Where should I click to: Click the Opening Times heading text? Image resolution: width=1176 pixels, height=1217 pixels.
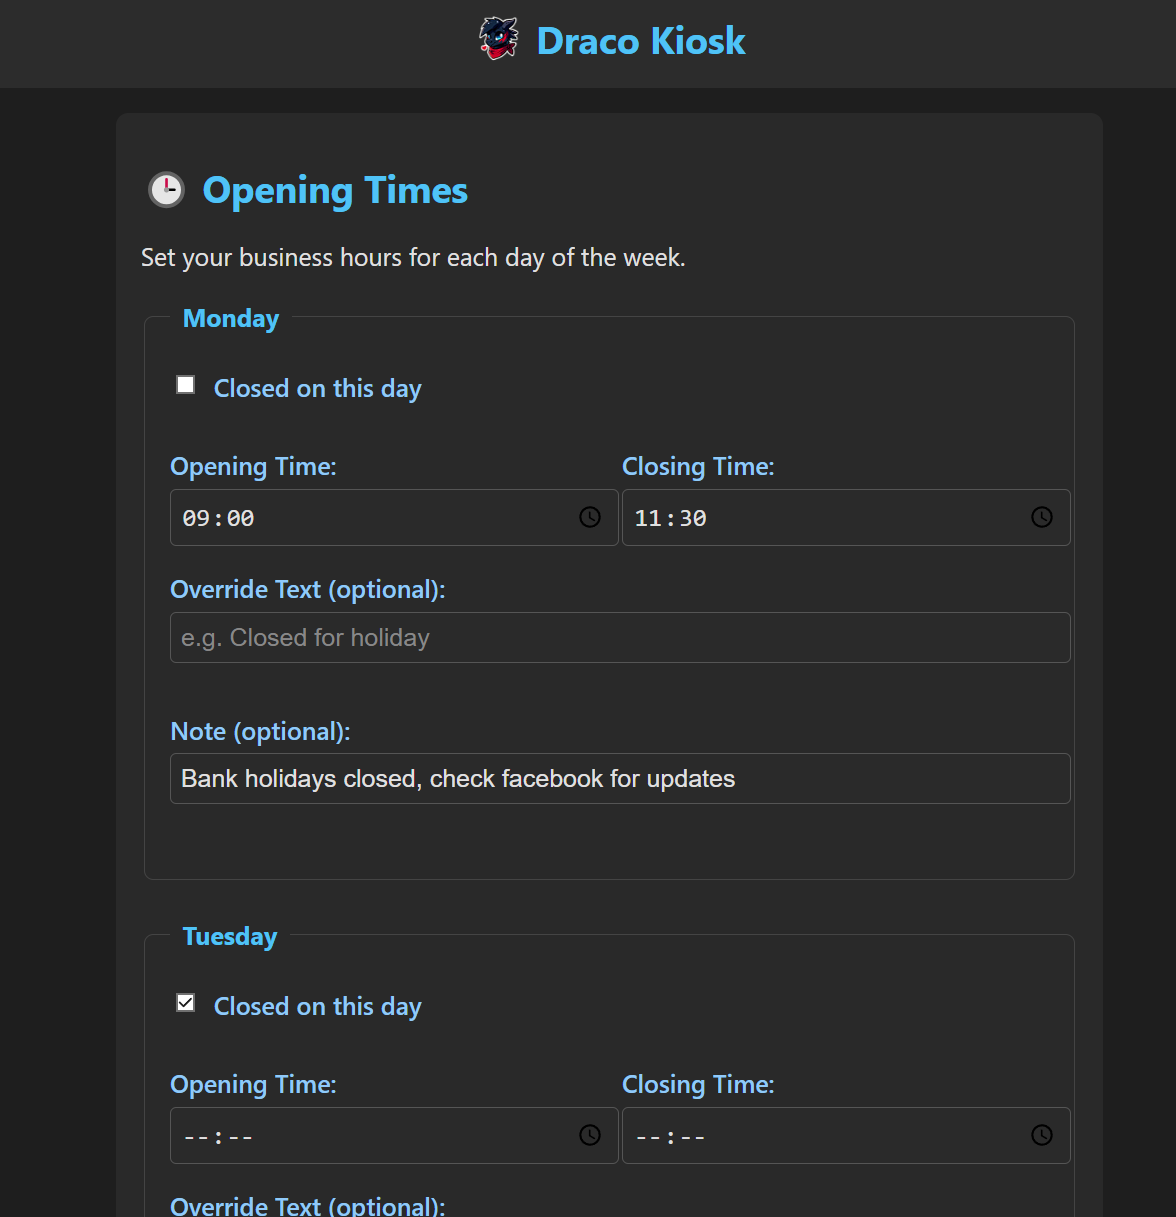click(x=335, y=190)
